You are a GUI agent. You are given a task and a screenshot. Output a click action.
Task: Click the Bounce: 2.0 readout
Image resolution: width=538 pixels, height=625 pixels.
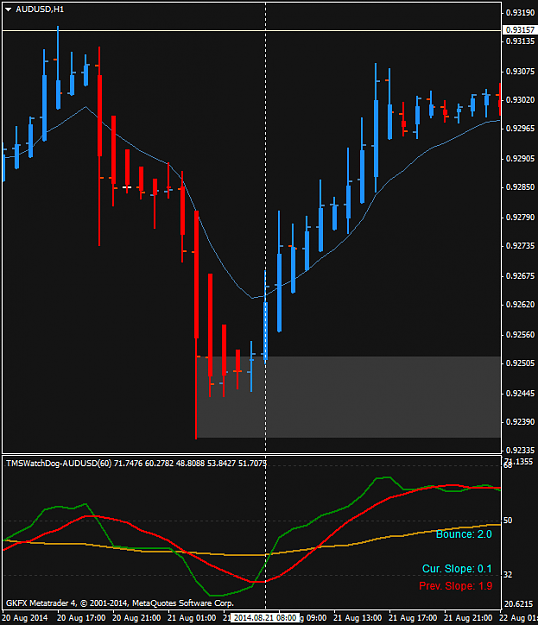click(x=464, y=534)
